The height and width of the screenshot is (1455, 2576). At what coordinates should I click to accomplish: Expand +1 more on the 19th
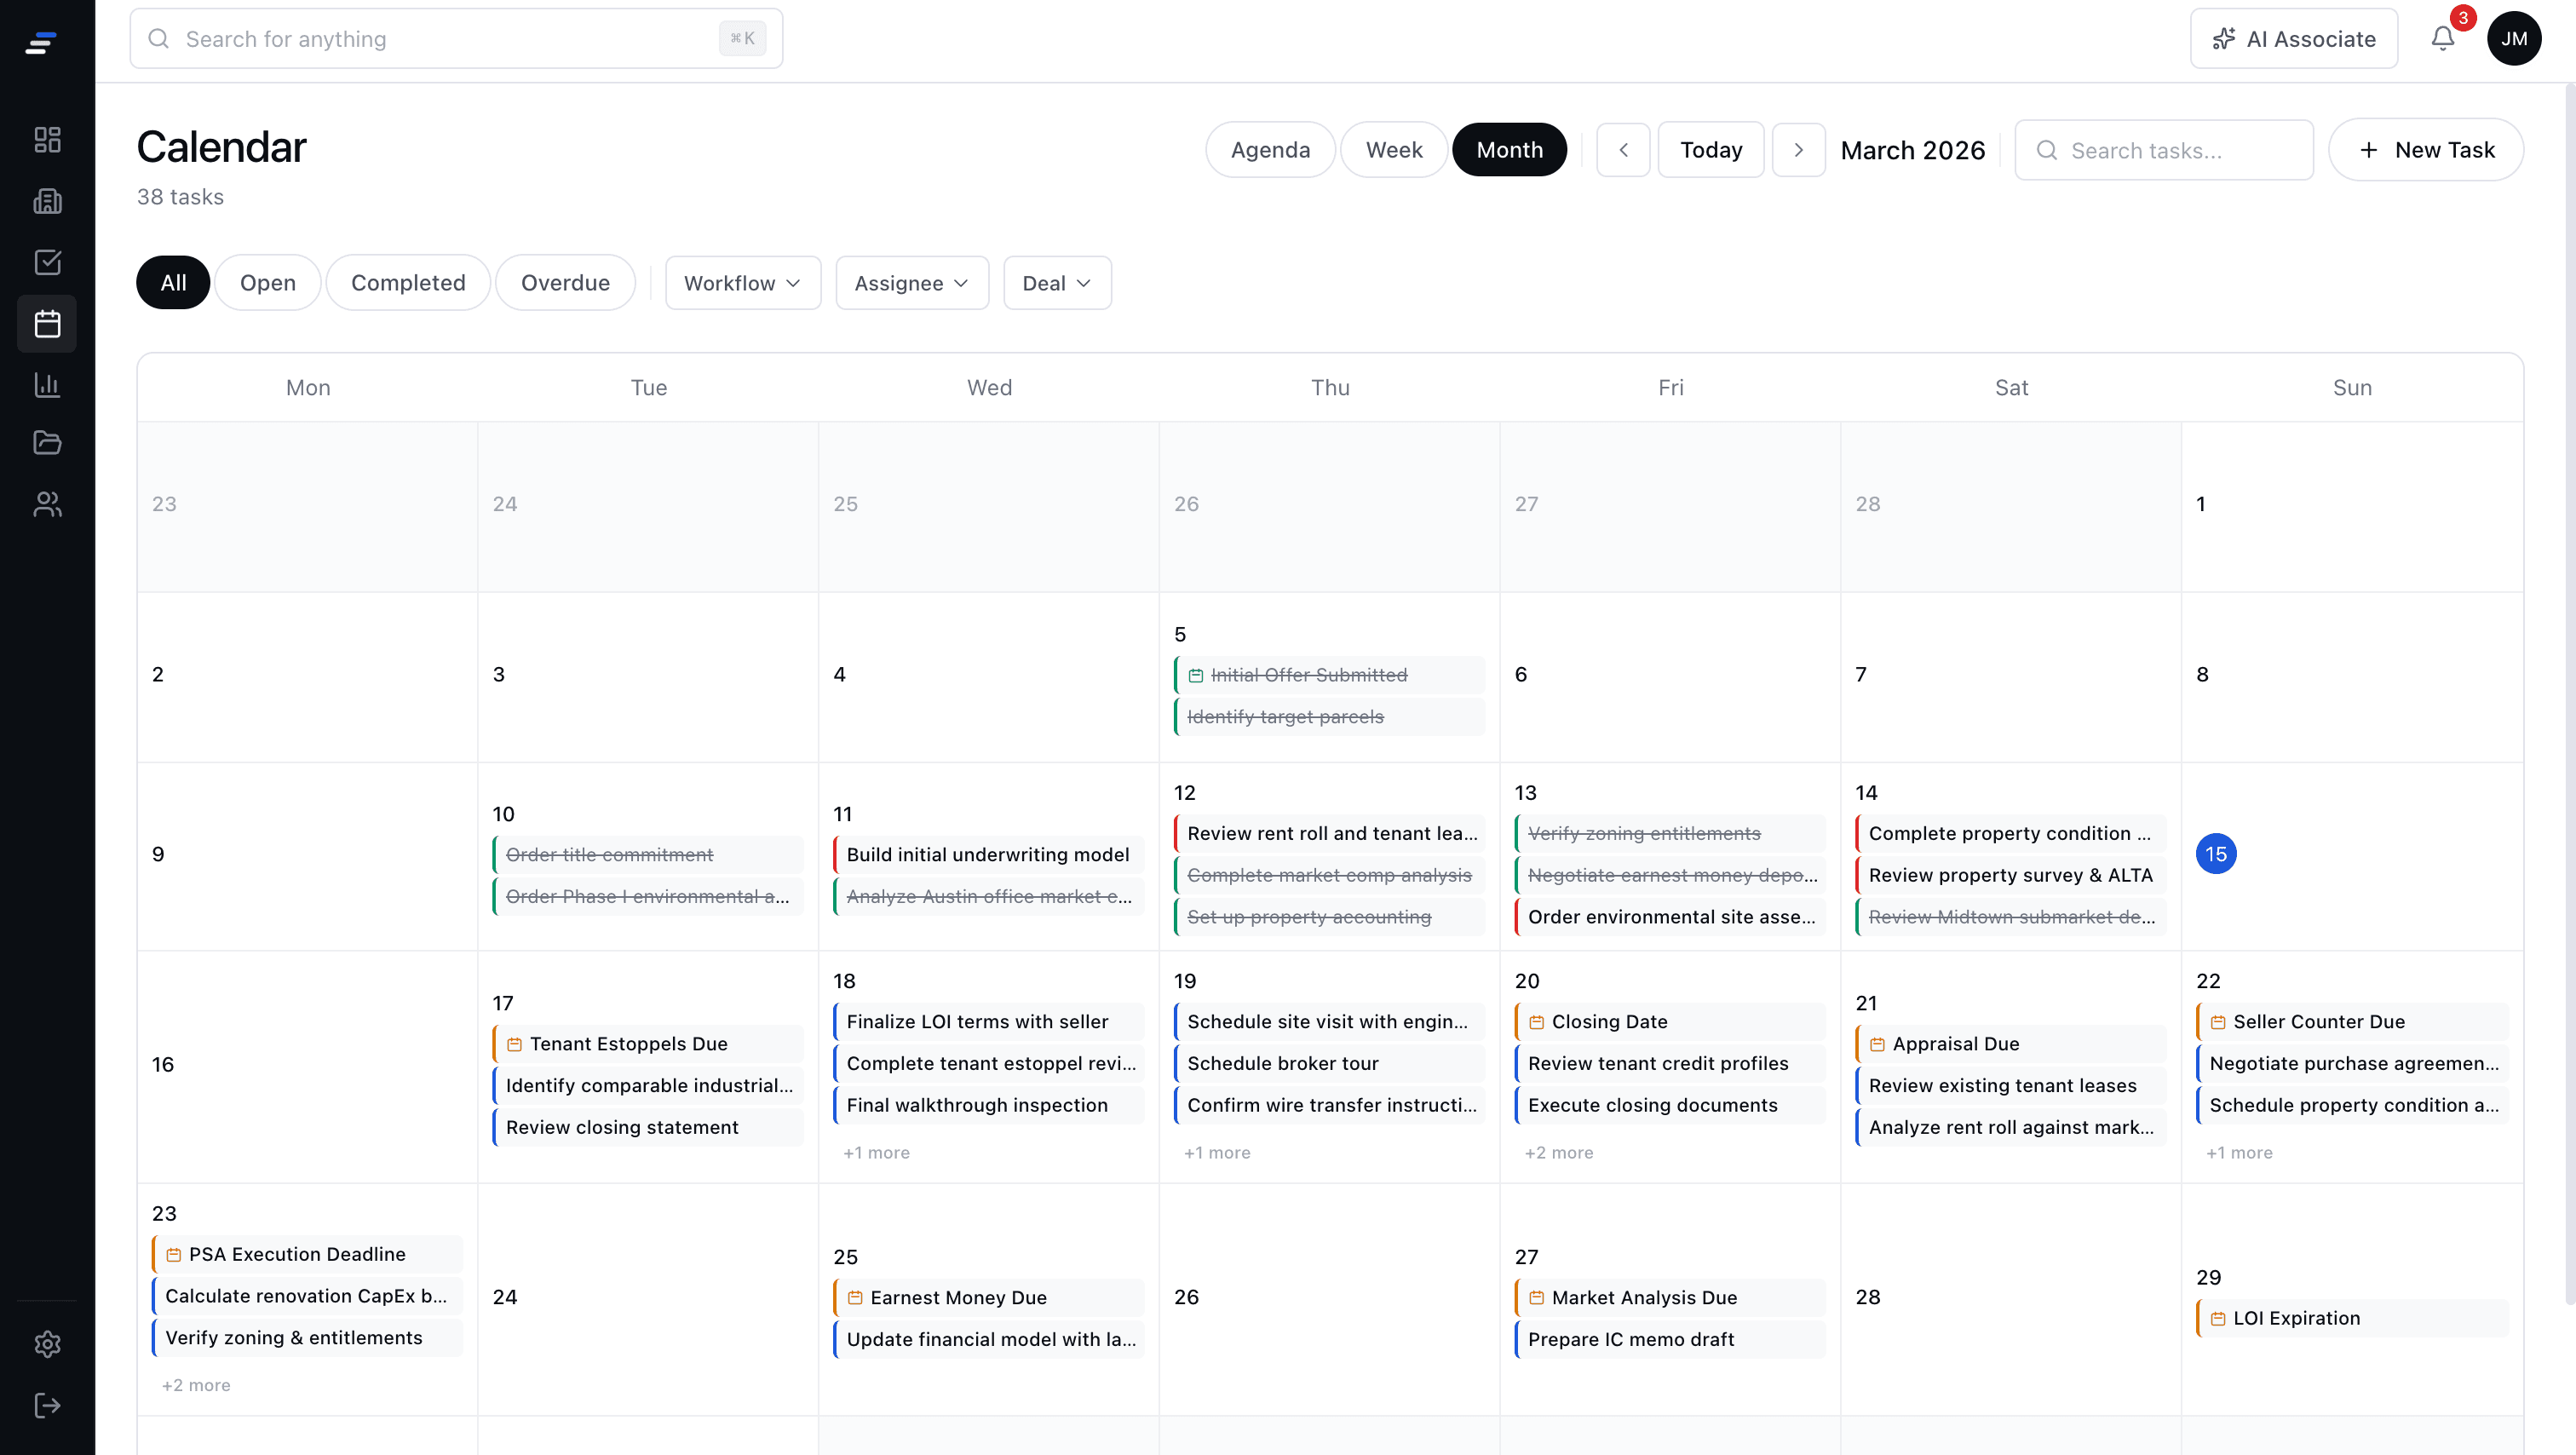point(1217,1153)
